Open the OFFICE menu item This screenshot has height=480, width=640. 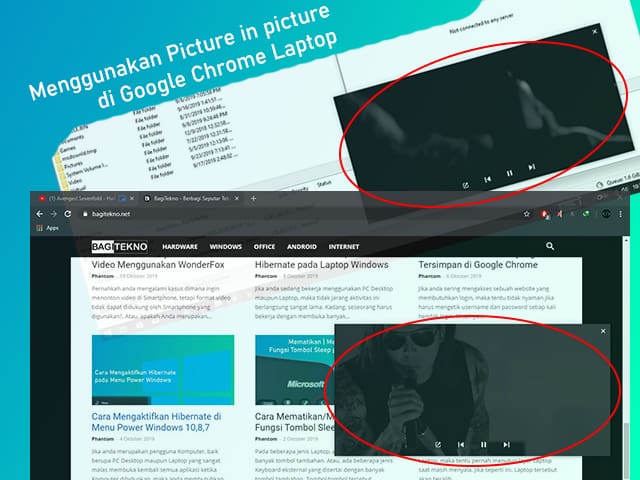(x=264, y=247)
